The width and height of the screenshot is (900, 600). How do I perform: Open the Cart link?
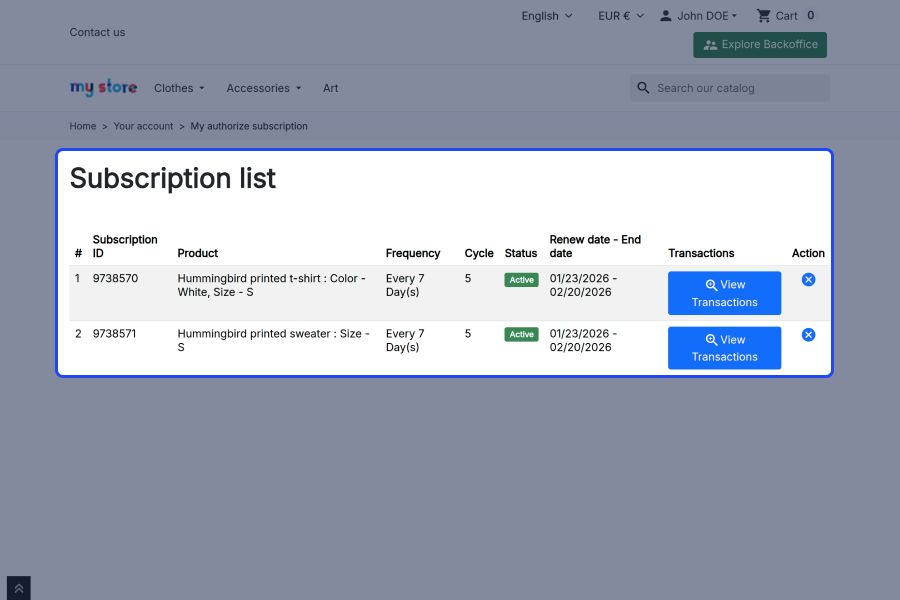pos(786,16)
